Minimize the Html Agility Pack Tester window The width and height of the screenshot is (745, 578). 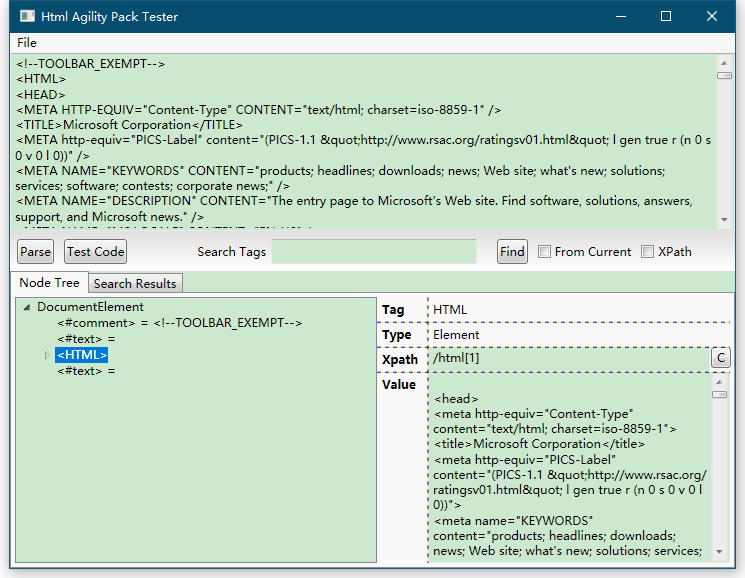point(620,16)
